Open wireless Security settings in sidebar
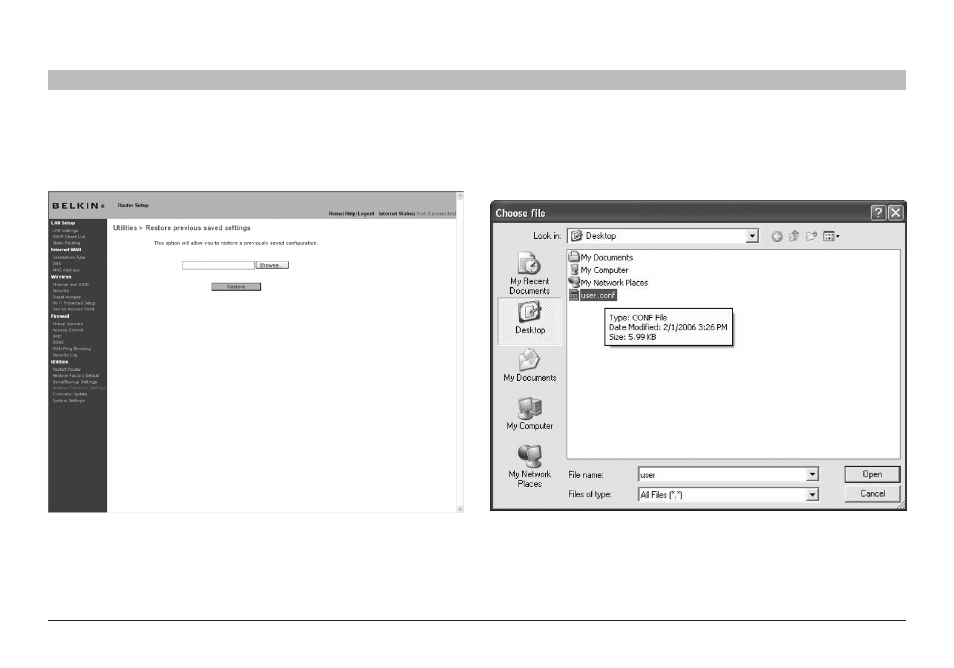This screenshot has height=668, width=954. [61, 290]
